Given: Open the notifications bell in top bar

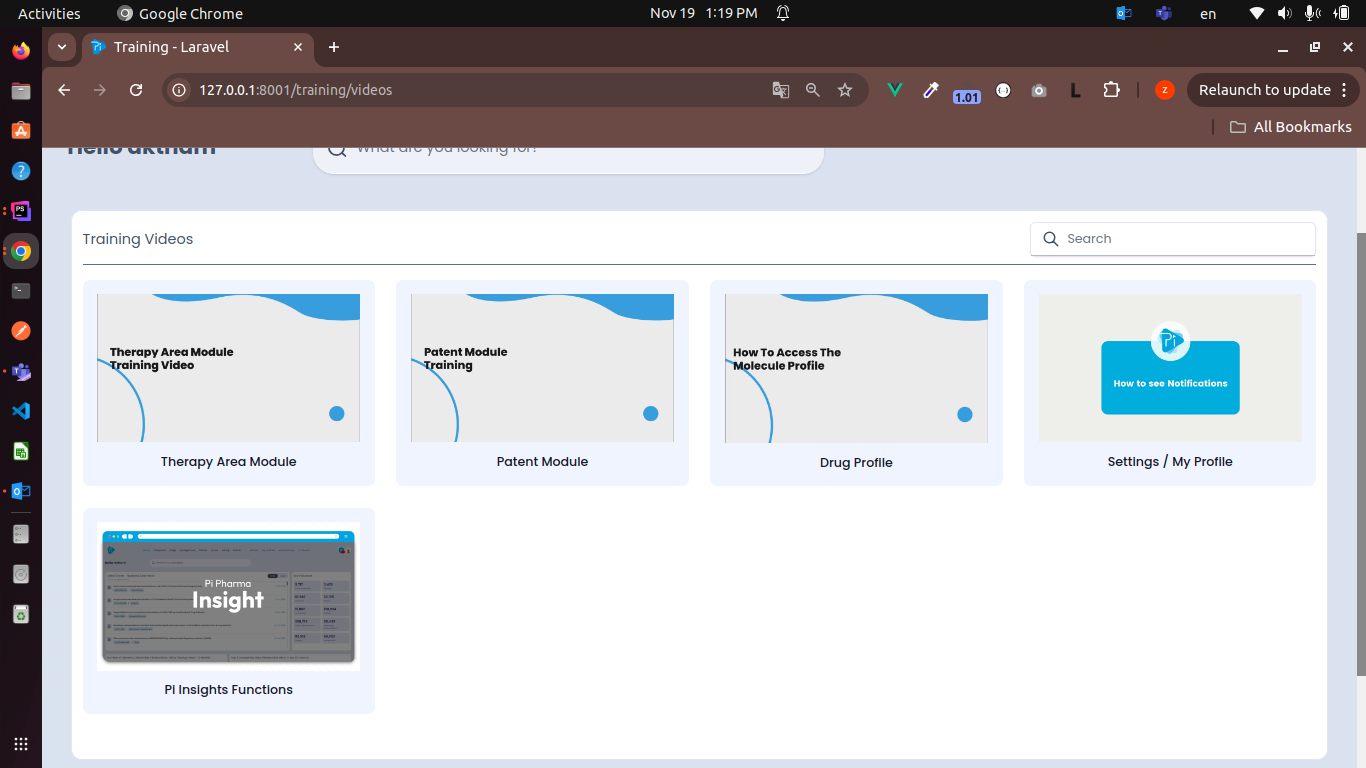Looking at the screenshot, I should pos(783,13).
